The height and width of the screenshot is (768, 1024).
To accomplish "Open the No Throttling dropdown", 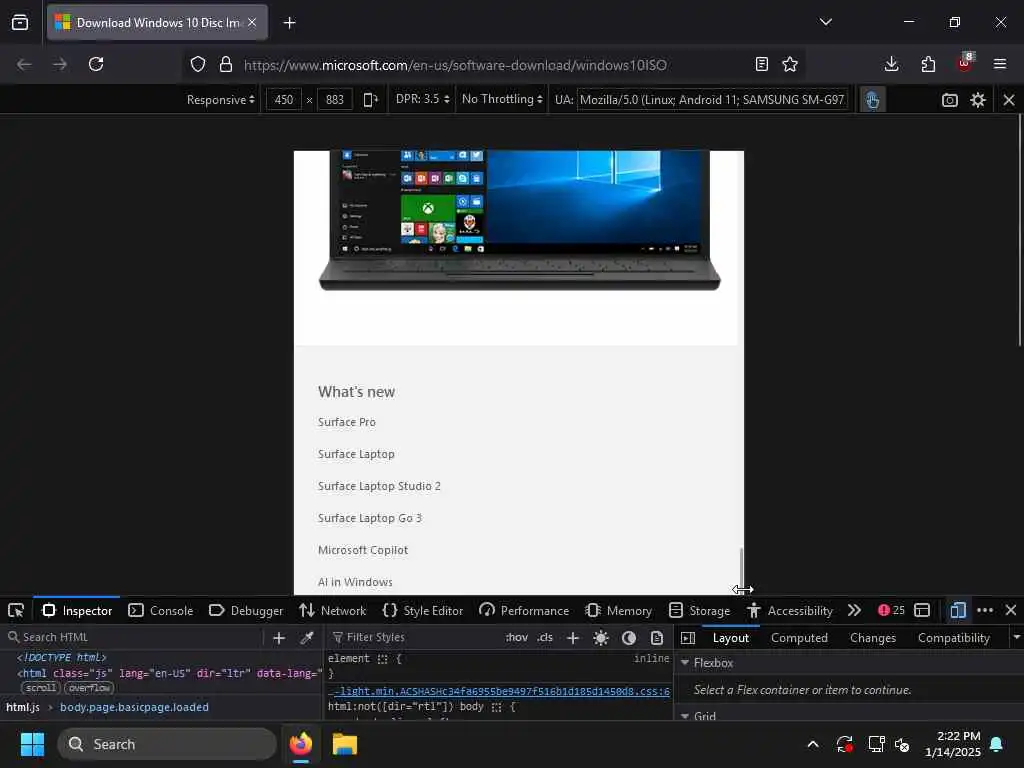I will (502, 99).
